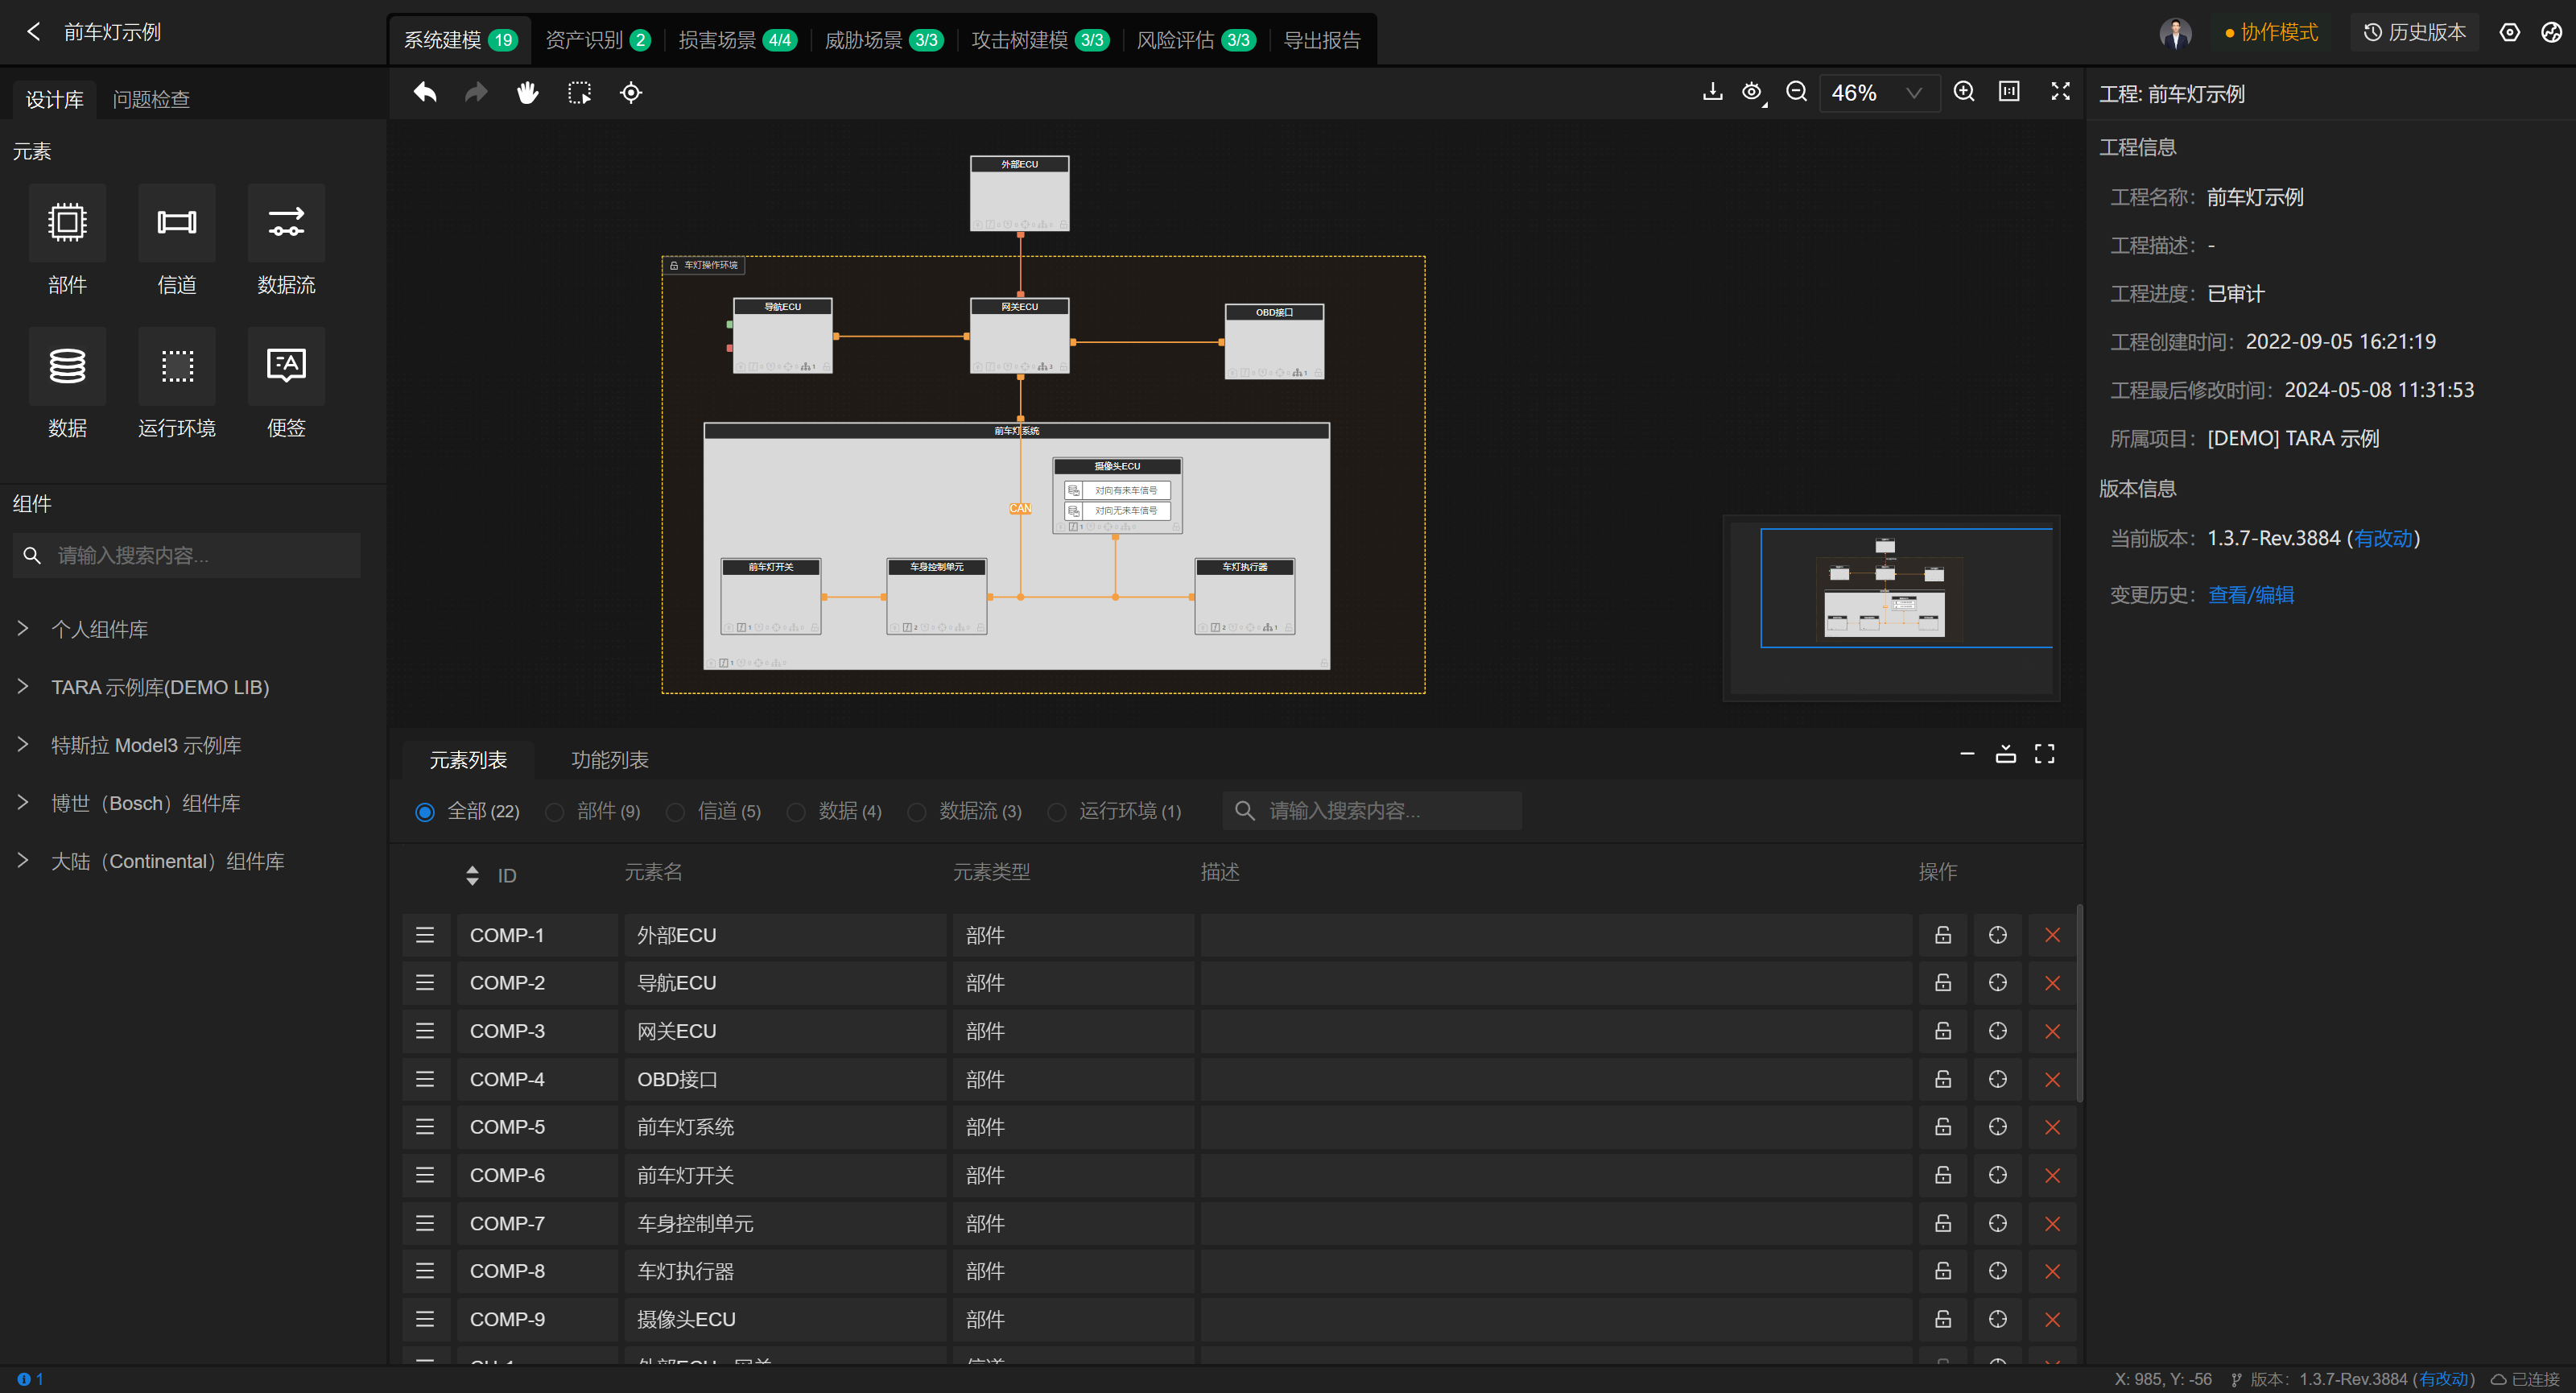The image size is (2576, 1393).
Task: Open the 导出报告 tab
Action: click(1322, 40)
